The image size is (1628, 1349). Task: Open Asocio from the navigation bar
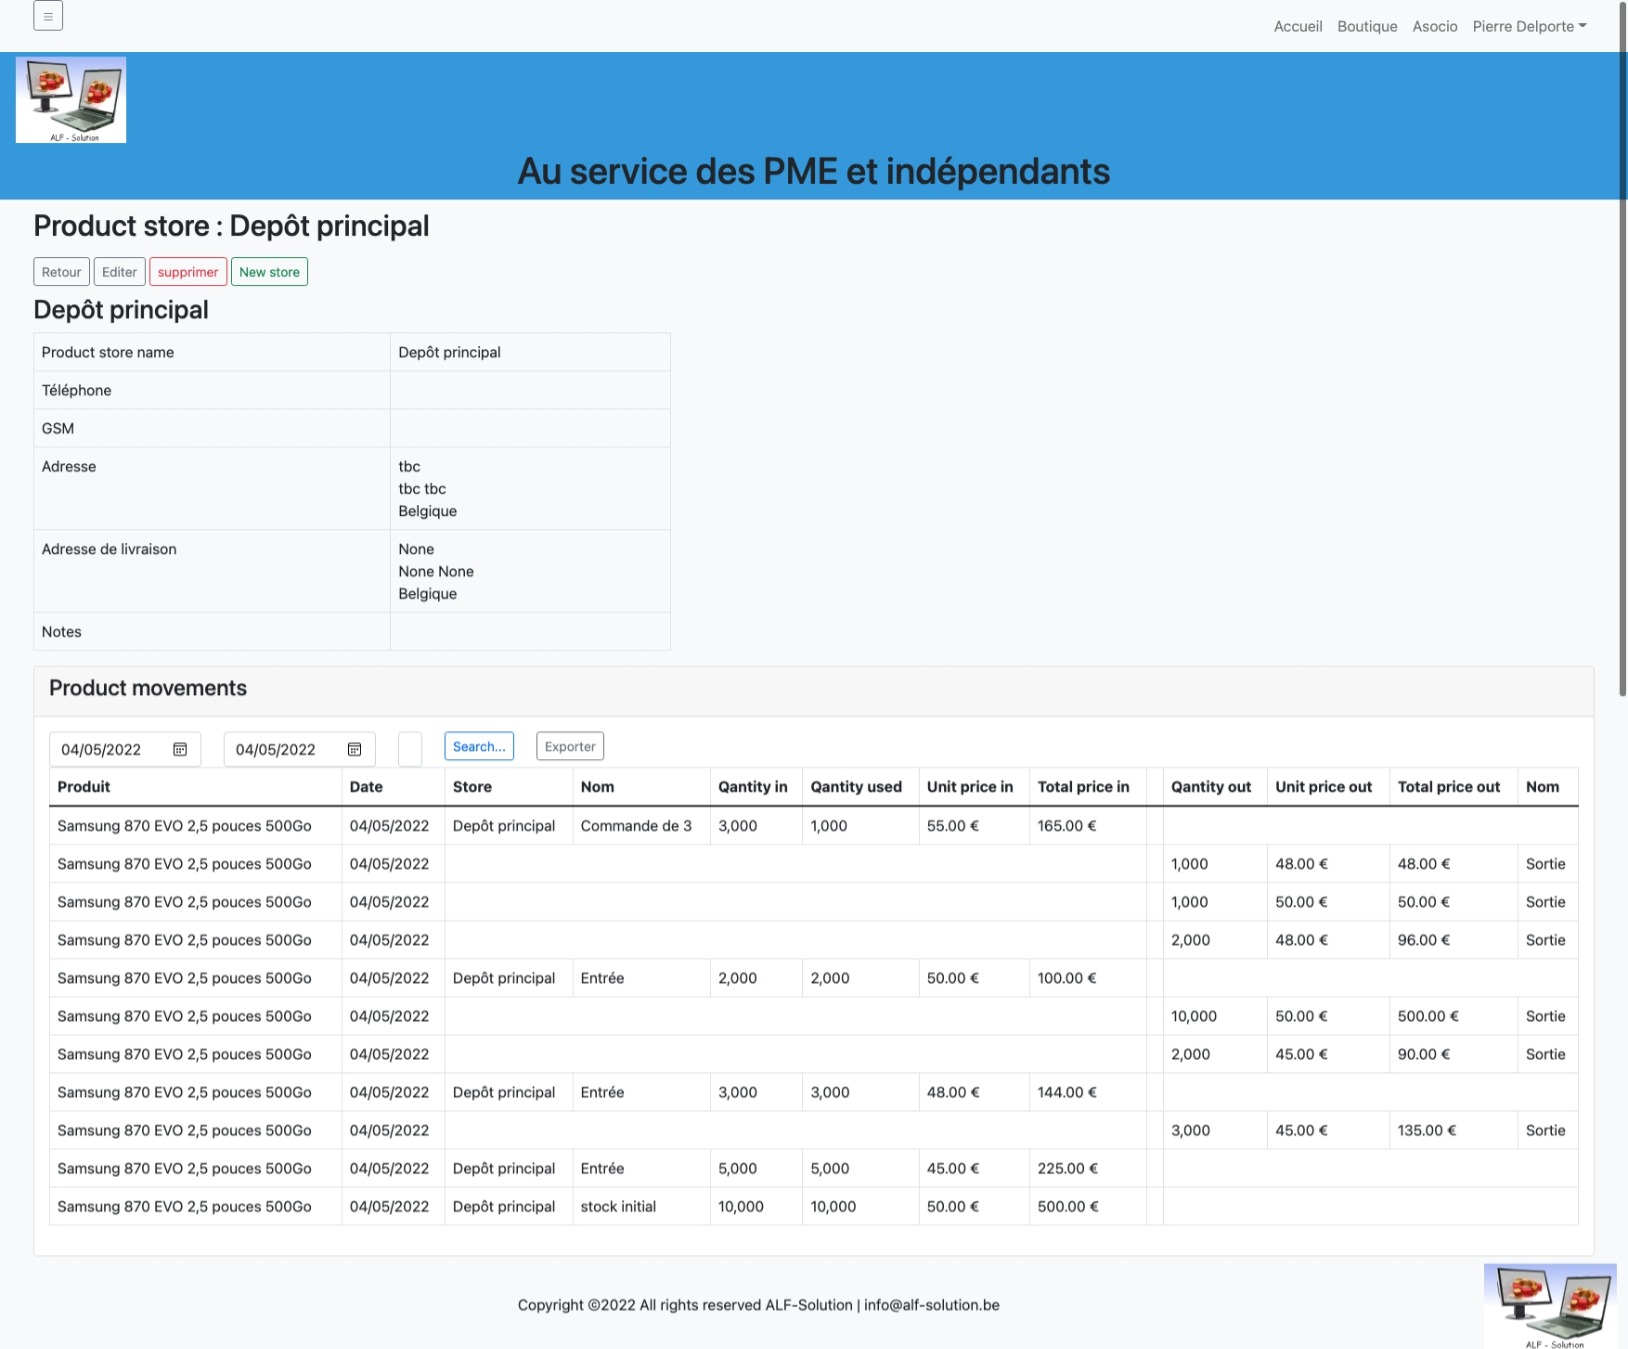(1434, 26)
